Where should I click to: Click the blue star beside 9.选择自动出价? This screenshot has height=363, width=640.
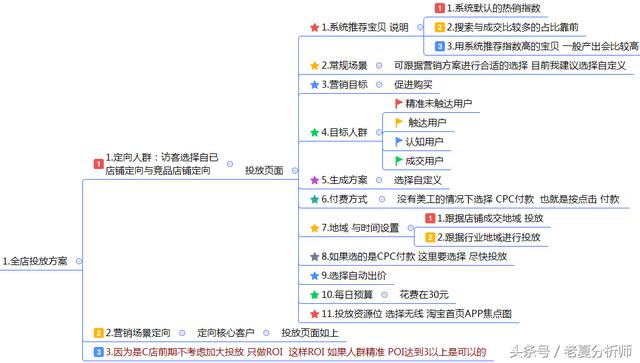[x=314, y=276]
